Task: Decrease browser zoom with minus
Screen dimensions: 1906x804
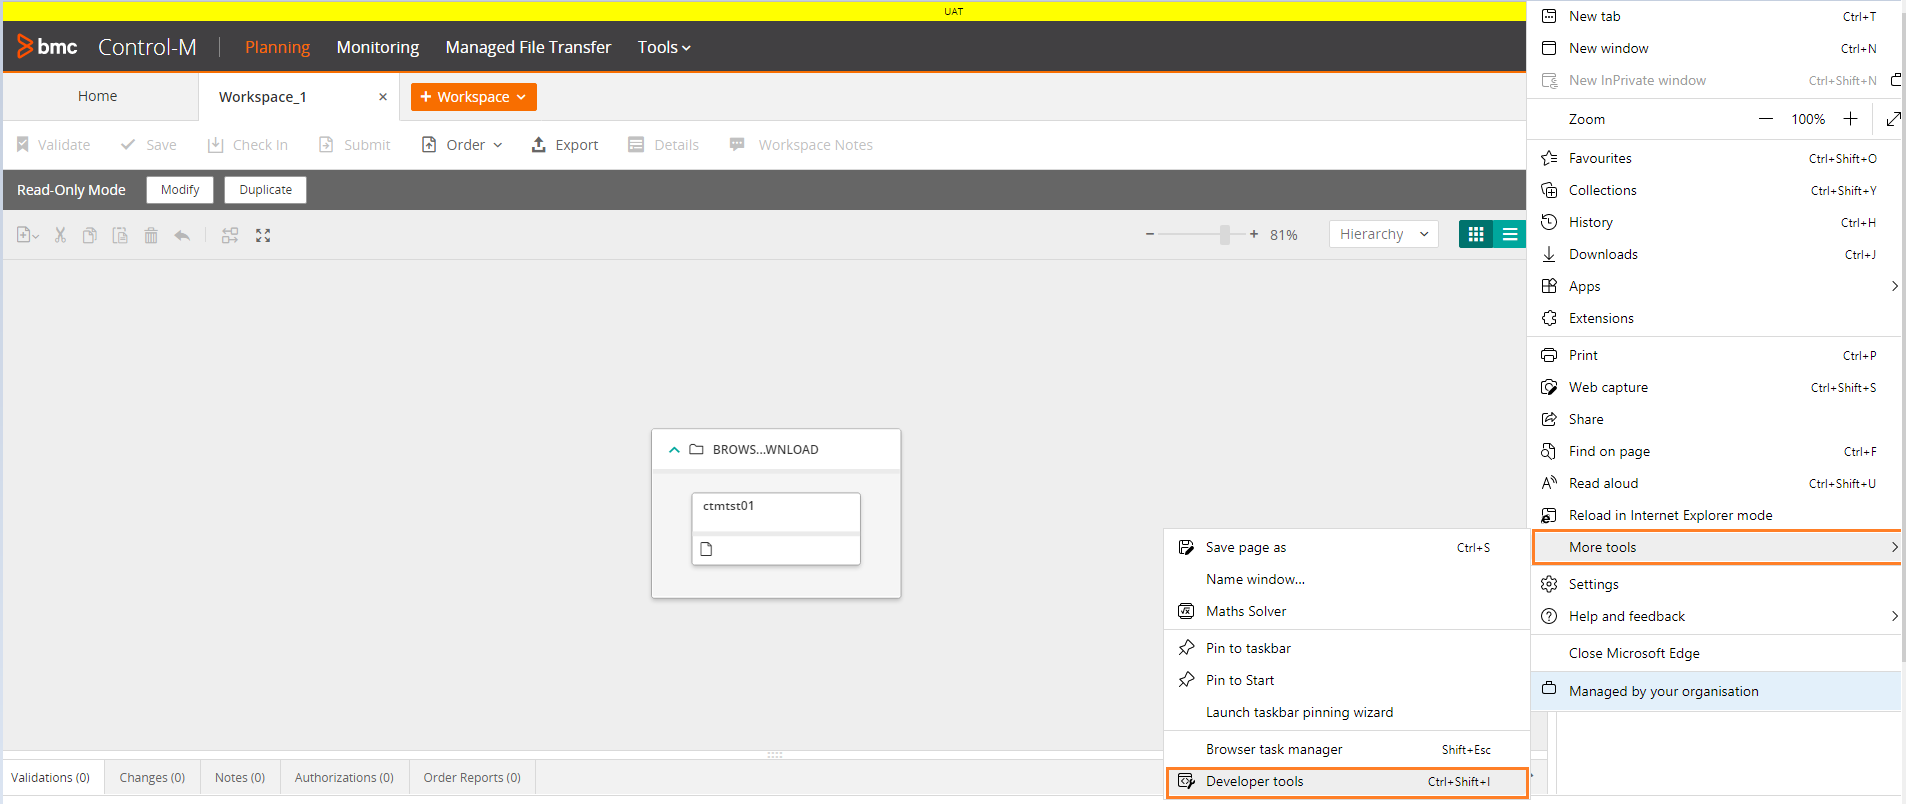Action: (x=1766, y=119)
